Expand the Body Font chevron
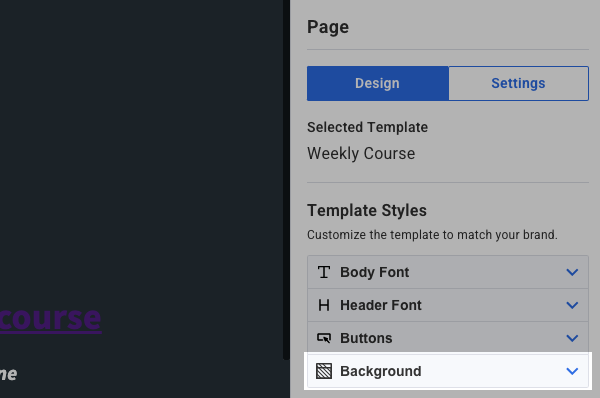600x398 pixels. (x=572, y=272)
